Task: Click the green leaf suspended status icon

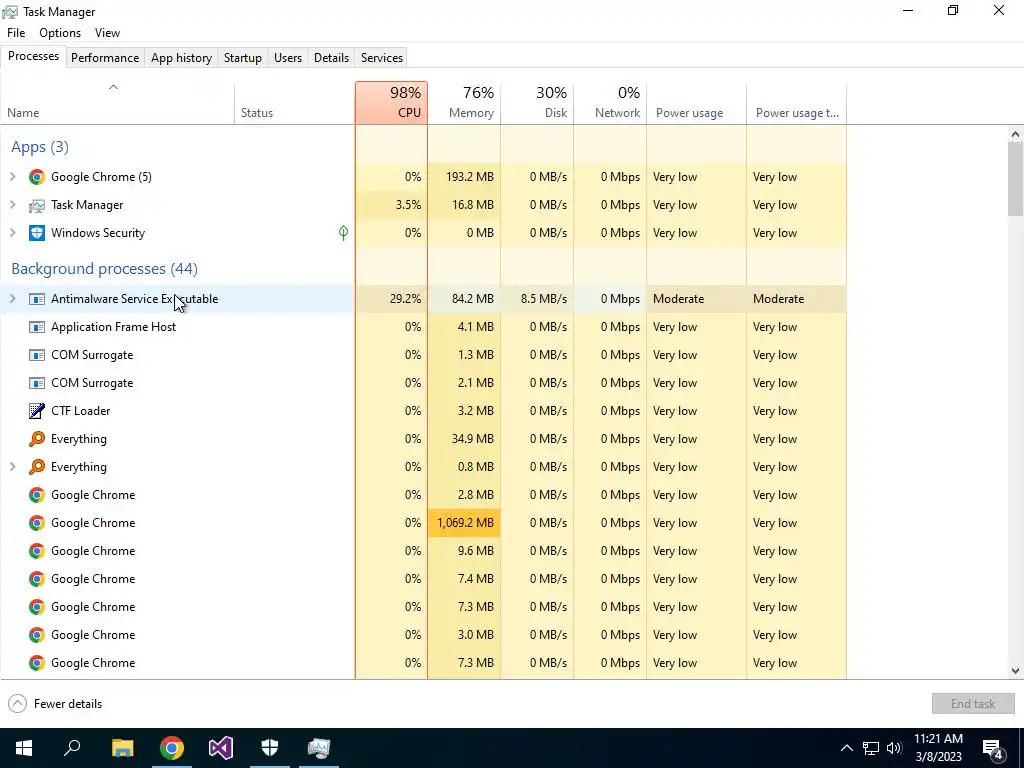Action: (344, 232)
